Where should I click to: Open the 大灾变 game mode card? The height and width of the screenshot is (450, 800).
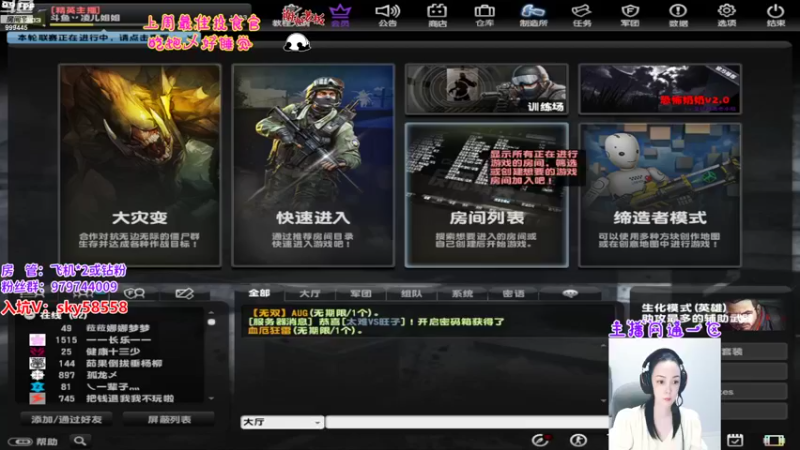(x=140, y=165)
